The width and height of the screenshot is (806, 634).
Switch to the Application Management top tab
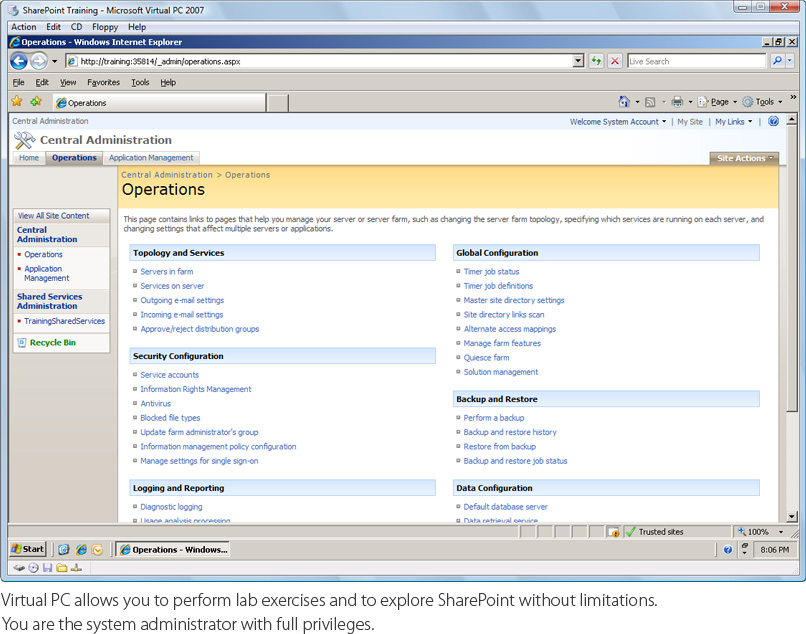[x=151, y=158]
